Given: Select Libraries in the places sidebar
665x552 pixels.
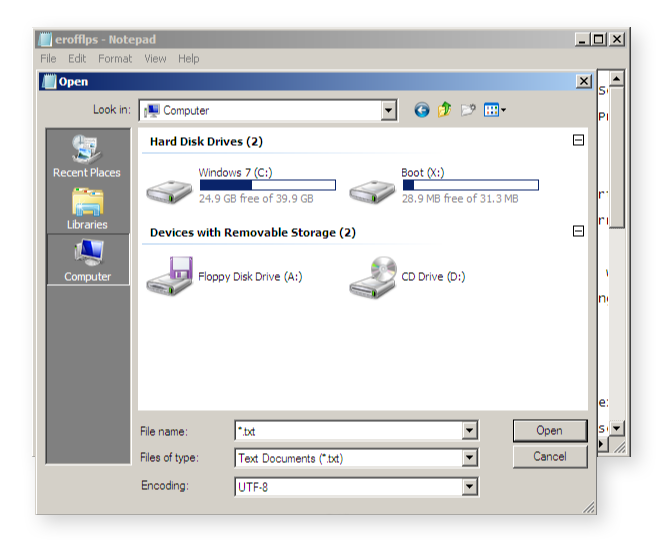Looking at the screenshot, I should [x=87, y=209].
